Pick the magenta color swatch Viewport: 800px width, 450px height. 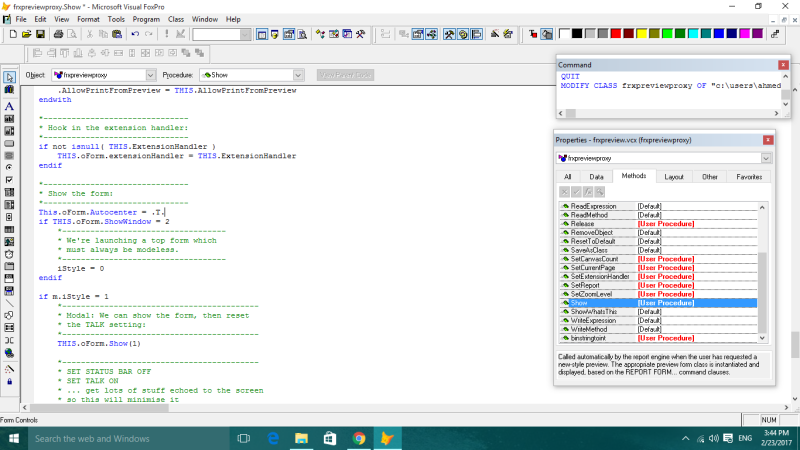[x=744, y=34]
